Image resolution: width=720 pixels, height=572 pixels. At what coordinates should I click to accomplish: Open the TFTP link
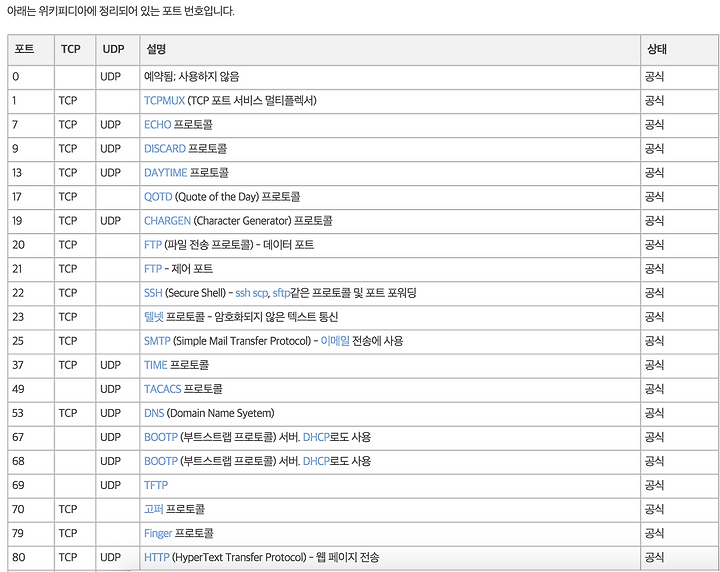click(x=156, y=485)
